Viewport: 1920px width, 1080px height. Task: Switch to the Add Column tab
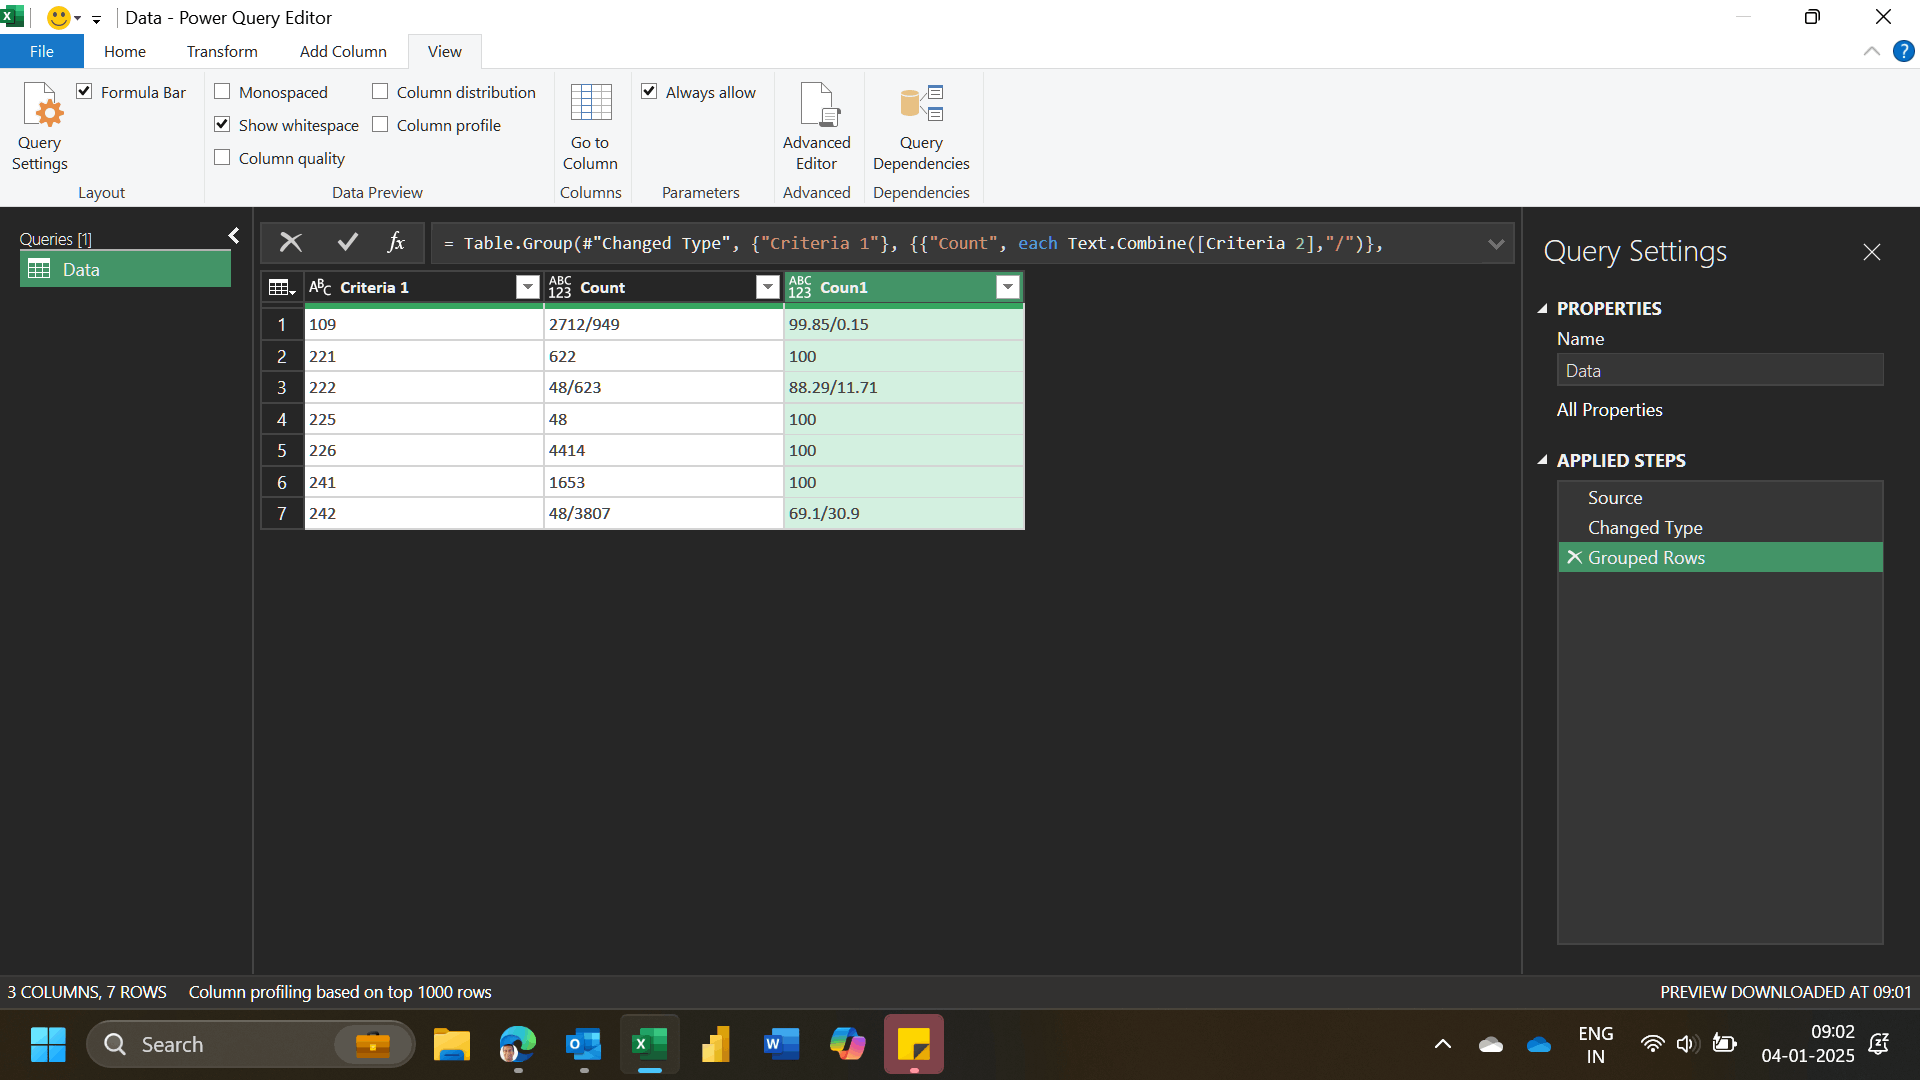(343, 51)
